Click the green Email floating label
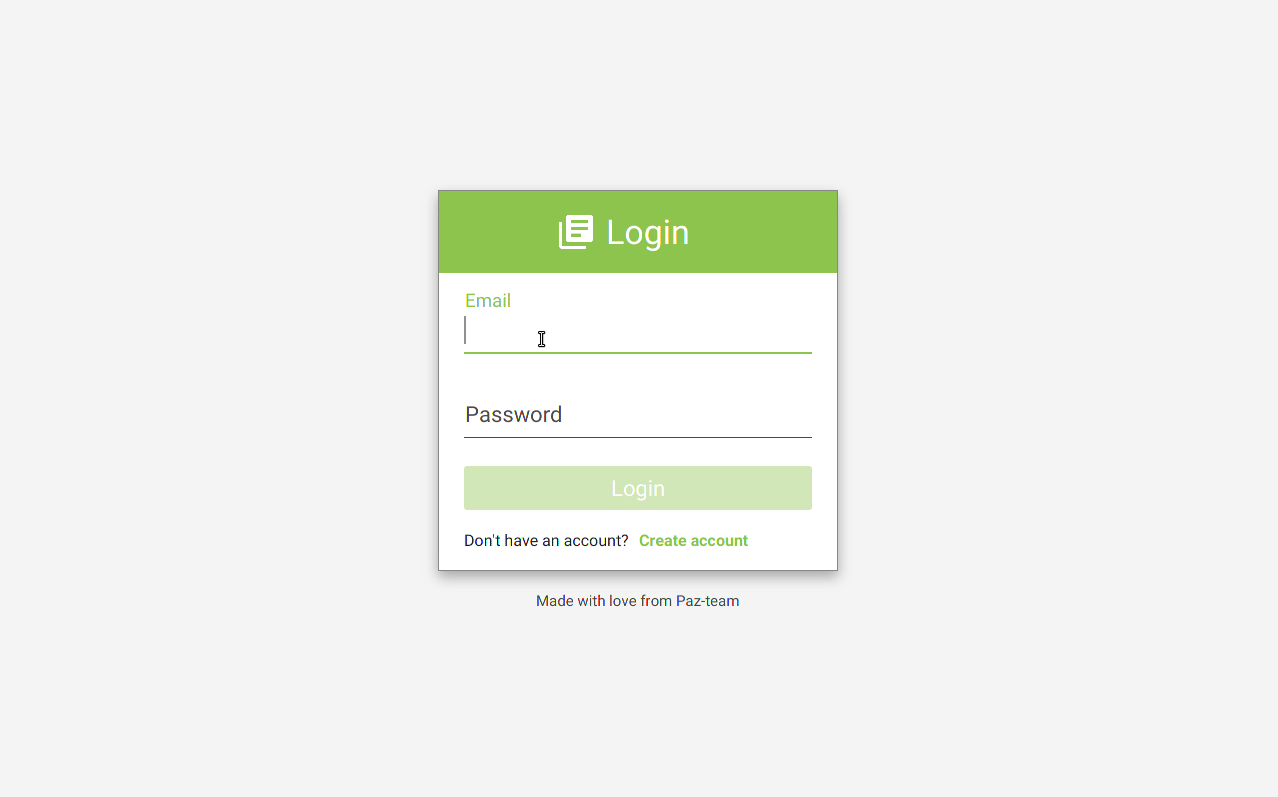 tap(488, 301)
